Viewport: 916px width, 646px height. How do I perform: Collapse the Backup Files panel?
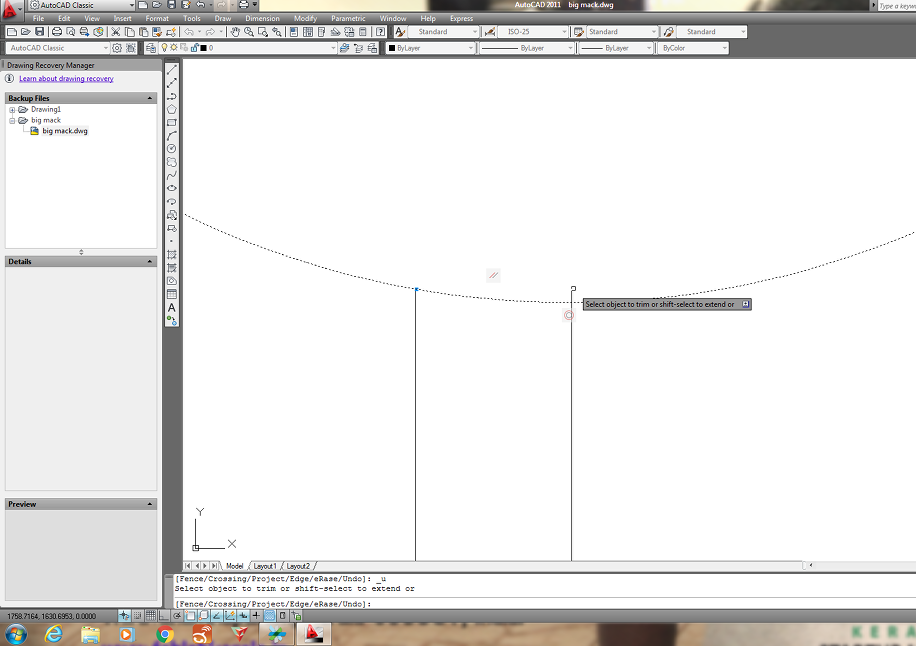(150, 98)
